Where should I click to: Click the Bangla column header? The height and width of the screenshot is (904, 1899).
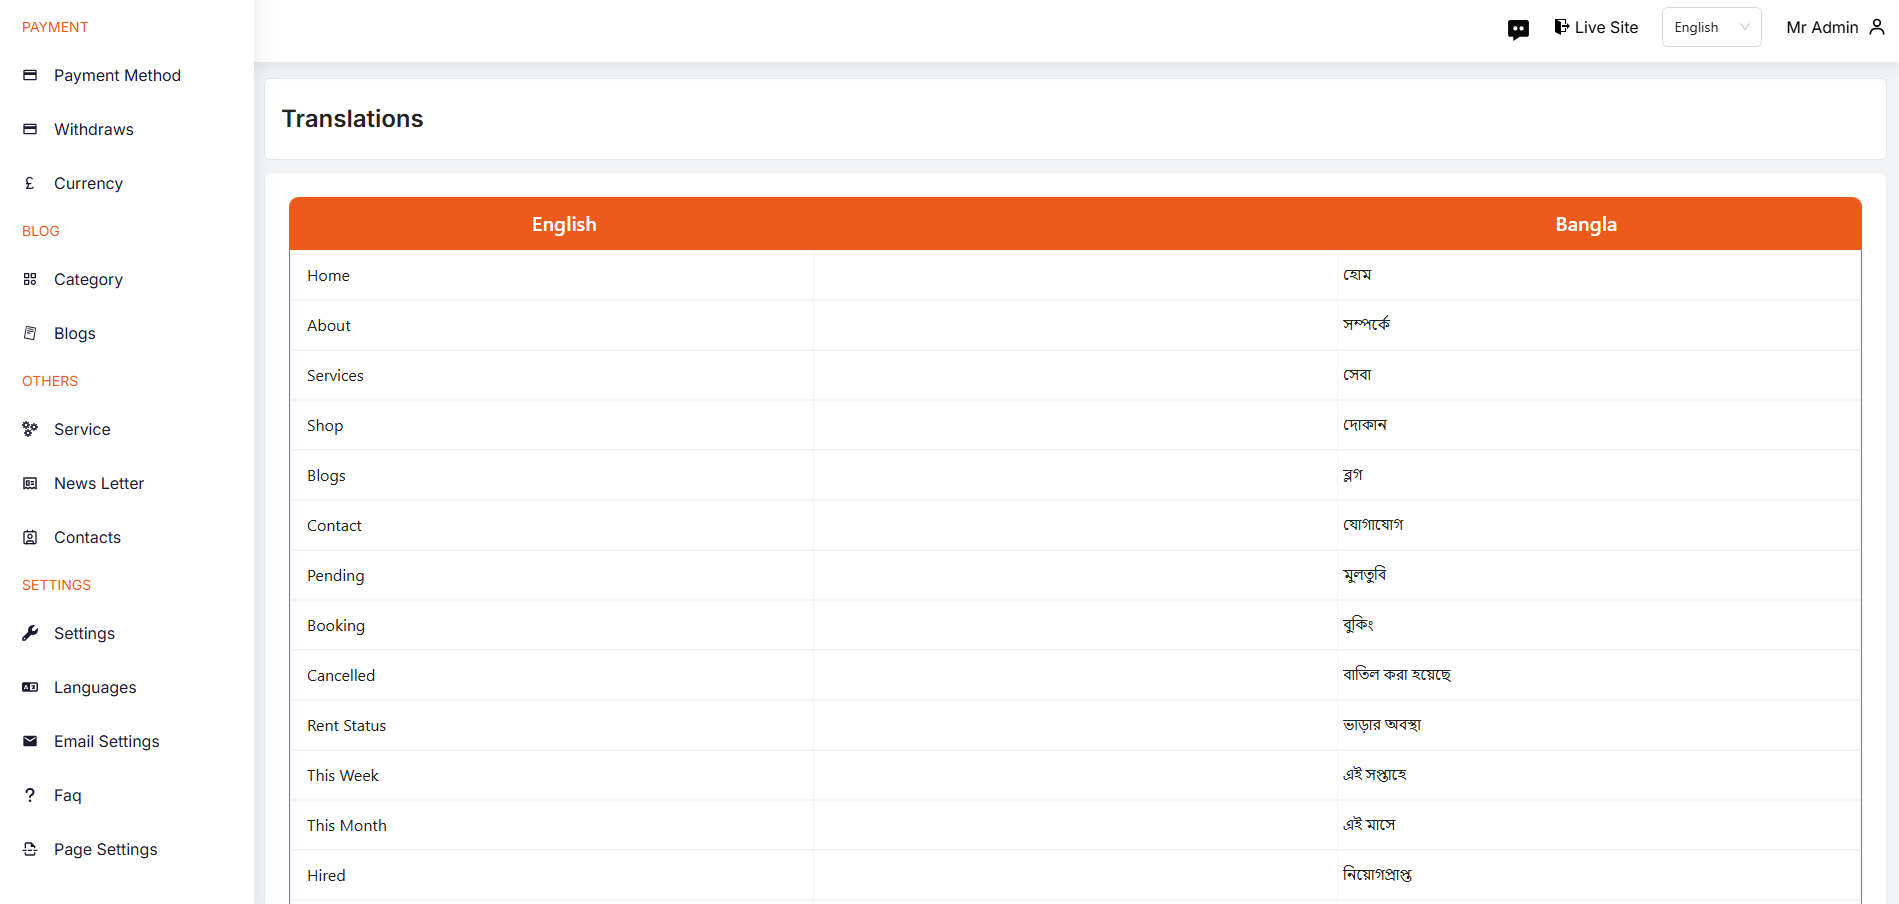[x=1585, y=224]
